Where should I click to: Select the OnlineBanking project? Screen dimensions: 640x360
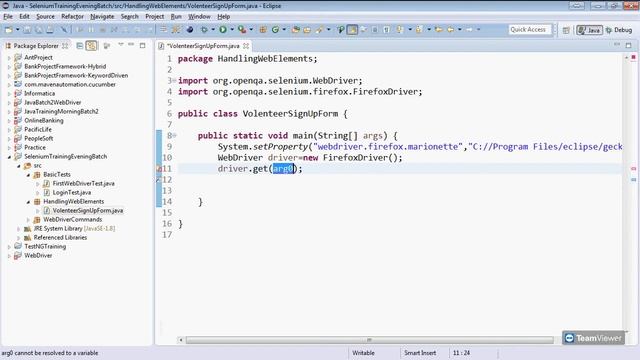point(44,120)
